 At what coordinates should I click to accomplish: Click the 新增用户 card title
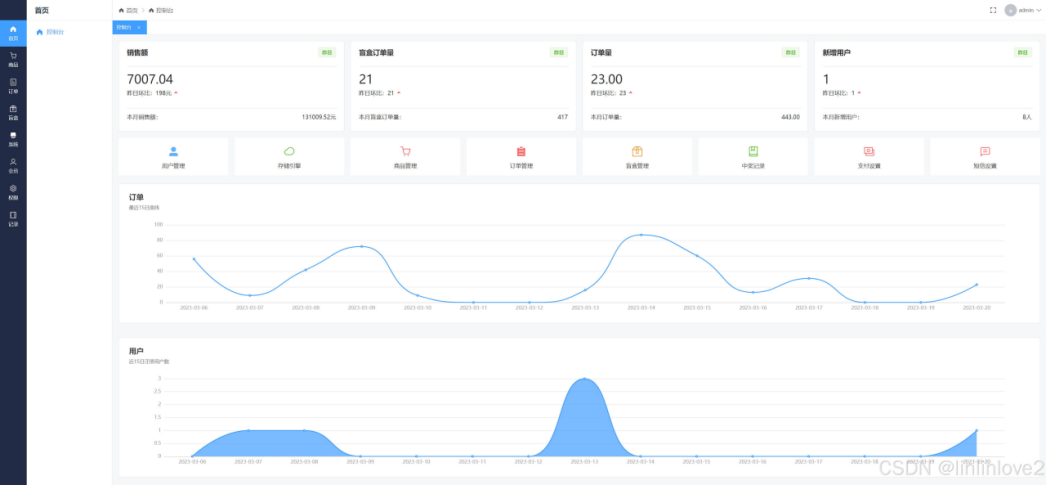(x=837, y=52)
